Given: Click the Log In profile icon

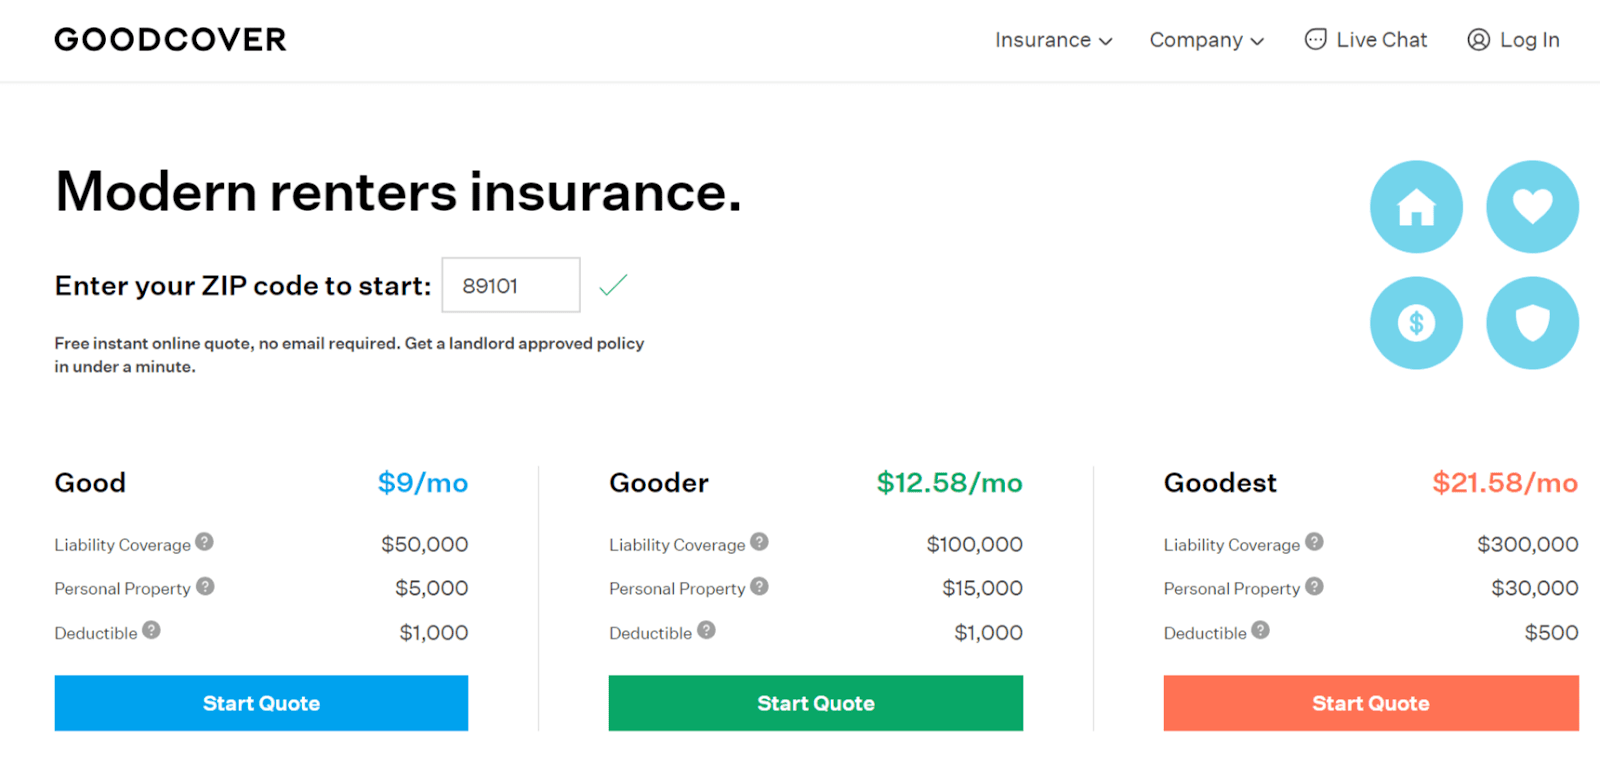Looking at the screenshot, I should point(1478,40).
